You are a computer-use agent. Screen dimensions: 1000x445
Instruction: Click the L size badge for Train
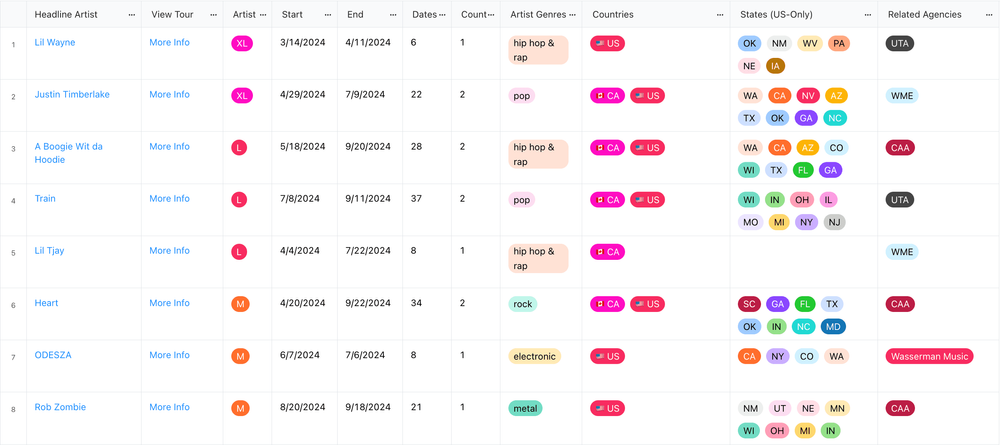click(239, 200)
